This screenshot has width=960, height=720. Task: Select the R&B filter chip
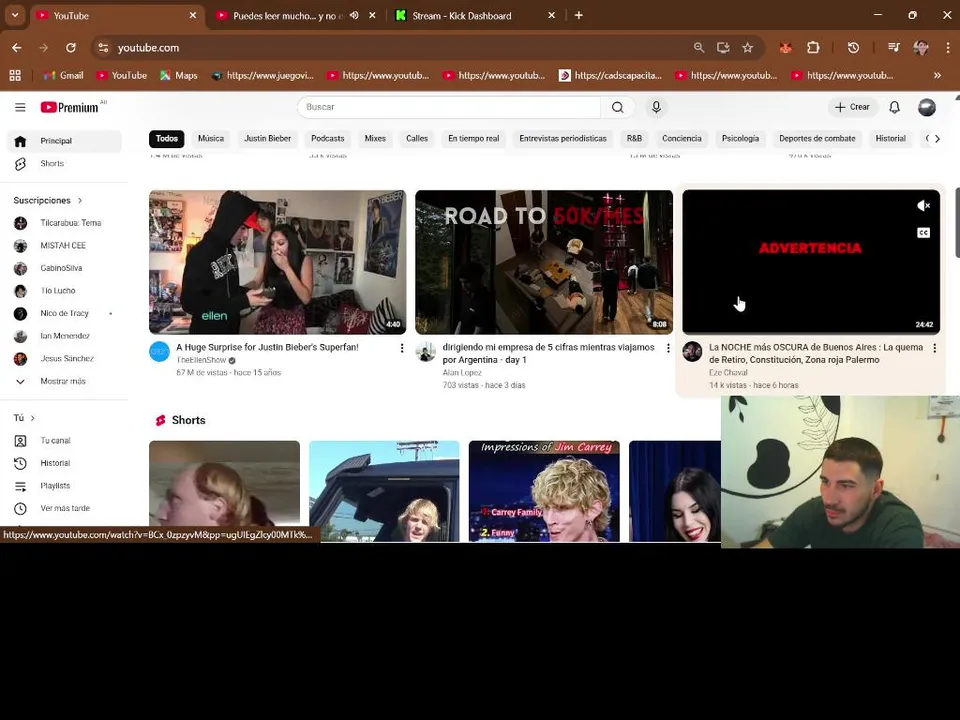pos(634,138)
